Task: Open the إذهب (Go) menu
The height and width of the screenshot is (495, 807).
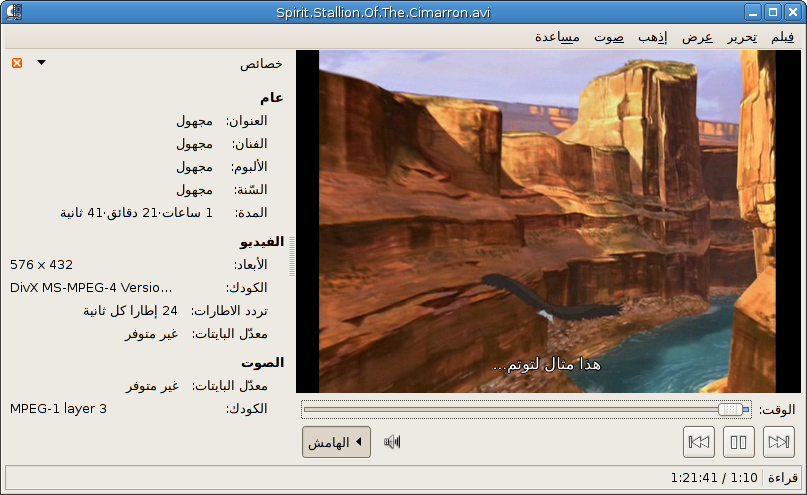Action: pos(653,37)
